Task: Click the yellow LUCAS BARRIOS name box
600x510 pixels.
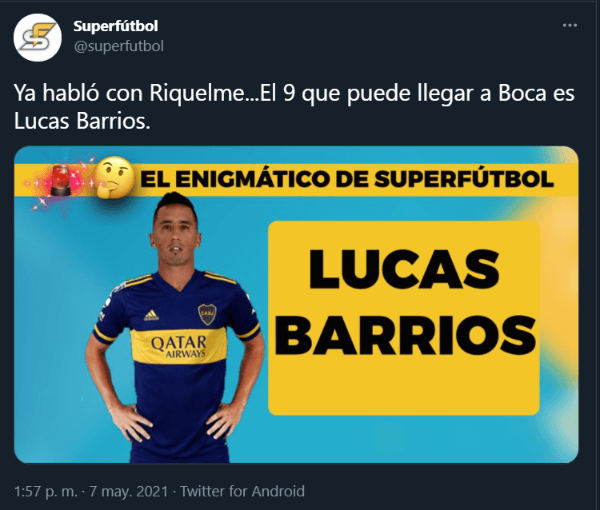Action: [x=404, y=318]
